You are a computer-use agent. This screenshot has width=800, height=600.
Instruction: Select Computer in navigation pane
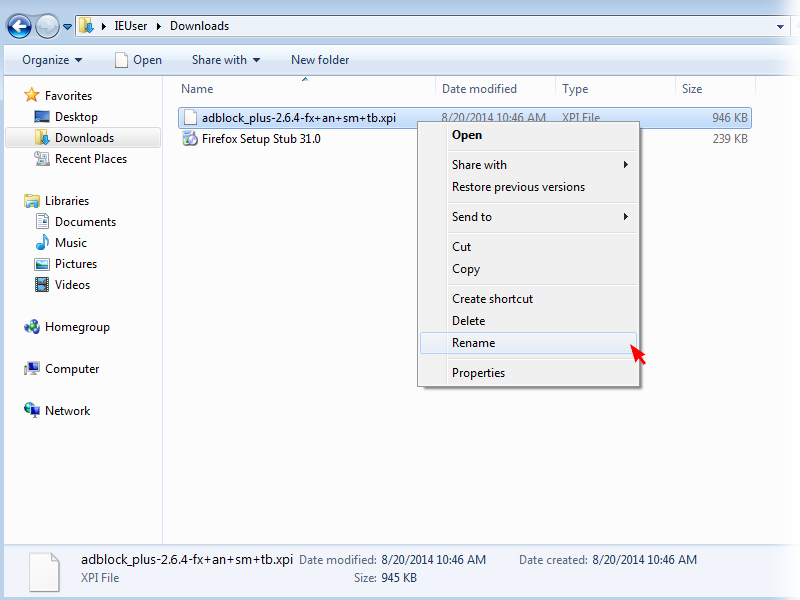point(72,369)
